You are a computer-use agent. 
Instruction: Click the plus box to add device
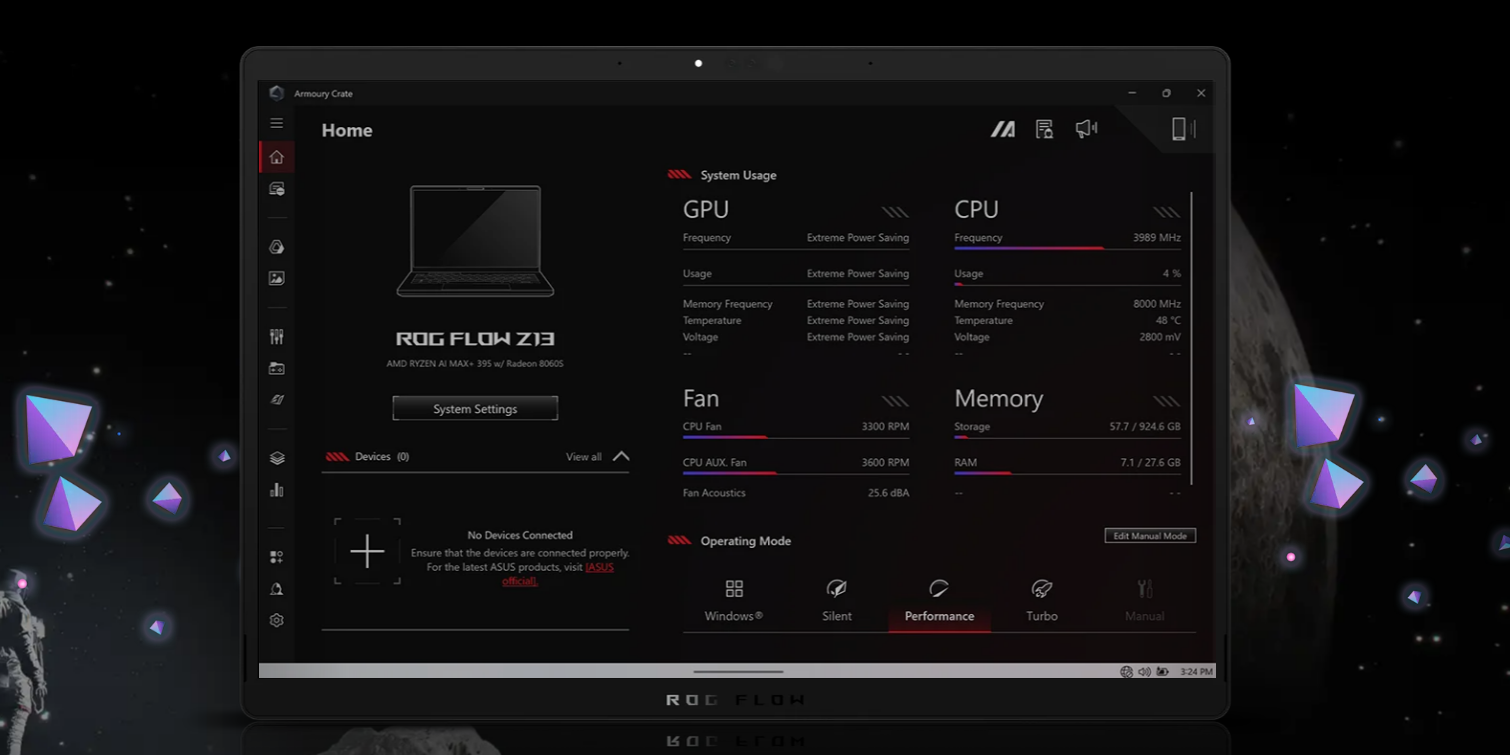tap(367, 551)
